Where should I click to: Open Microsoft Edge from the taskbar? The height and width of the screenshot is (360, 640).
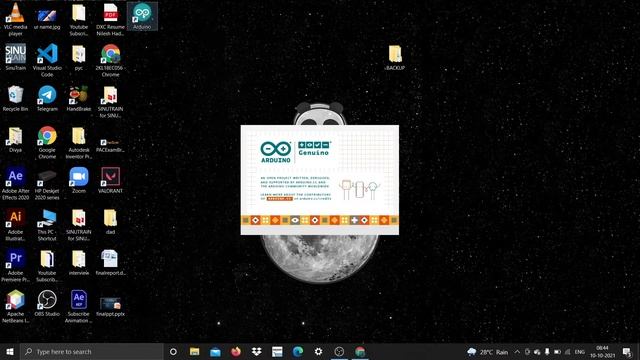point(298,351)
